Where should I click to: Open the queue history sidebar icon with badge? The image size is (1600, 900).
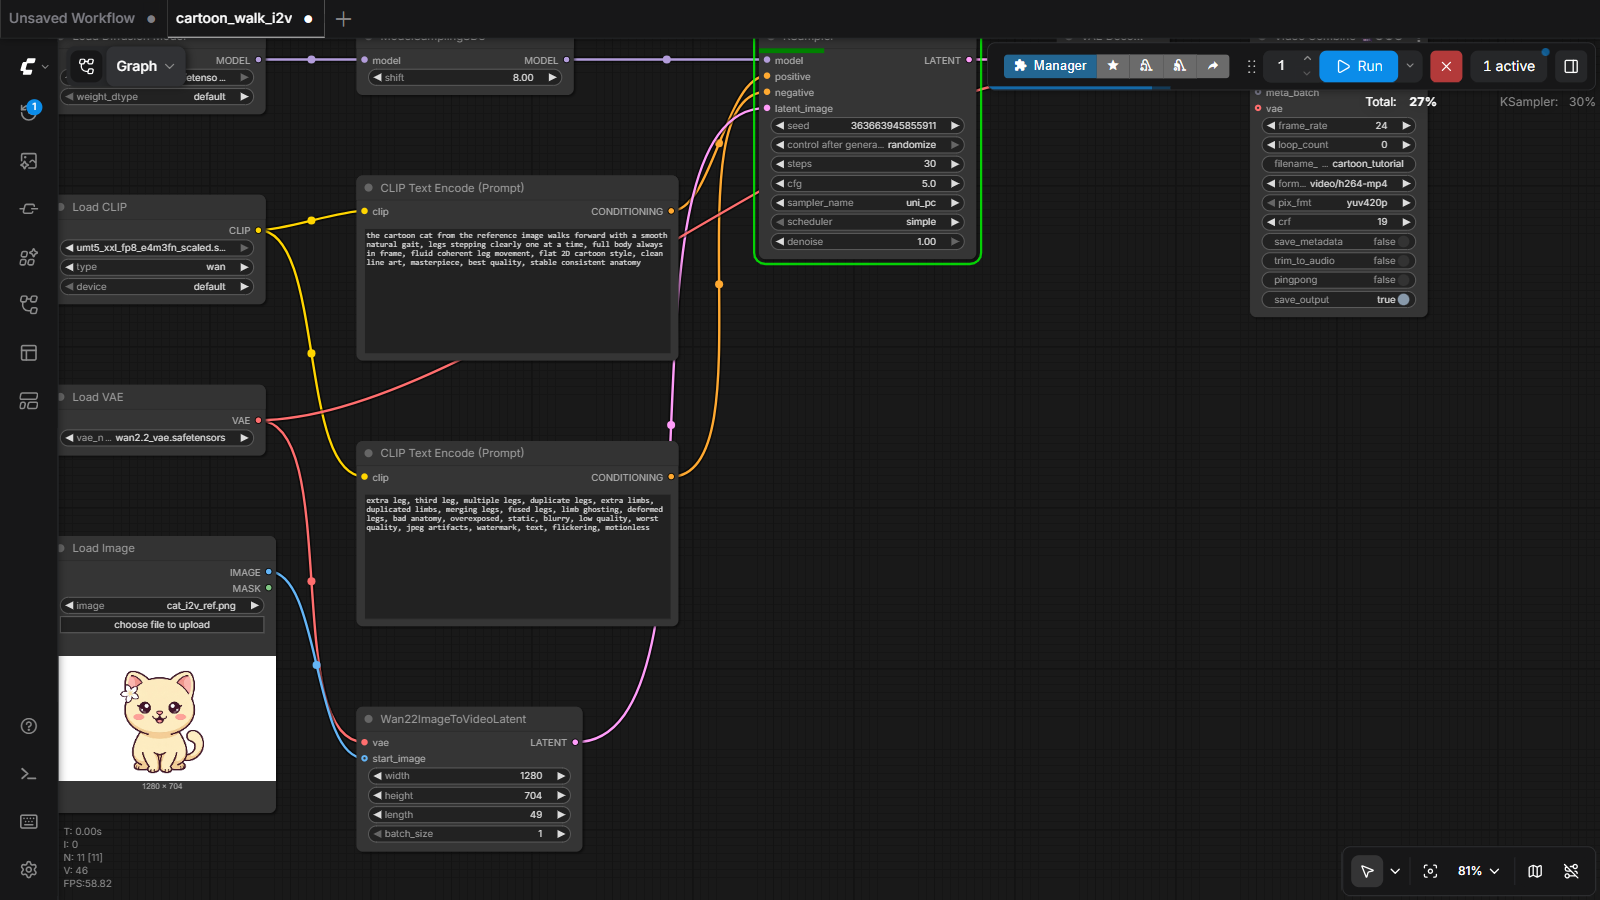click(x=29, y=111)
